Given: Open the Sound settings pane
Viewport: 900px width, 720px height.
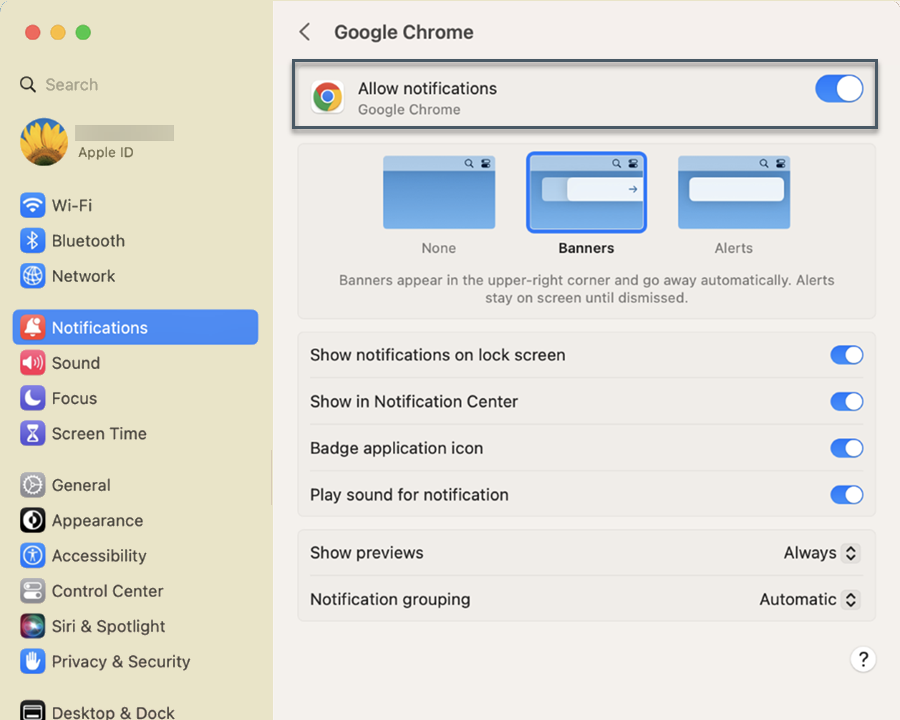Looking at the screenshot, I should pyautogui.click(x=135, y=363).
